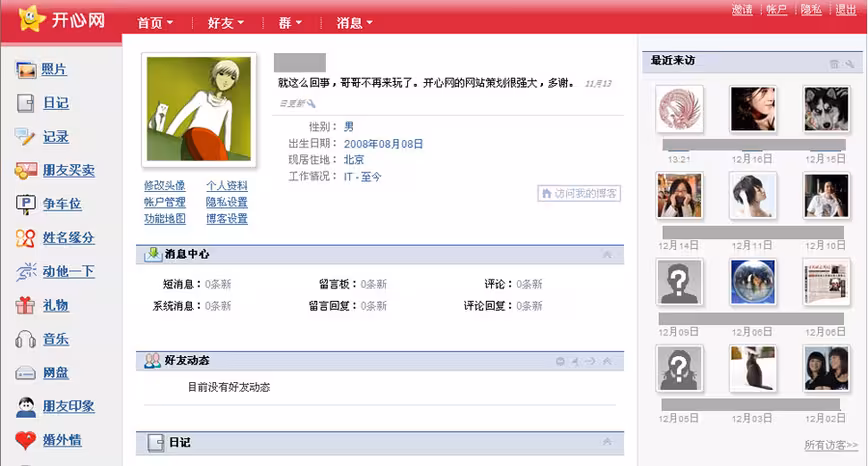Screen dimensions: 868x466
Task: Open the 好友 dropdown in top navigation
Action: click(x=225, y=23)
